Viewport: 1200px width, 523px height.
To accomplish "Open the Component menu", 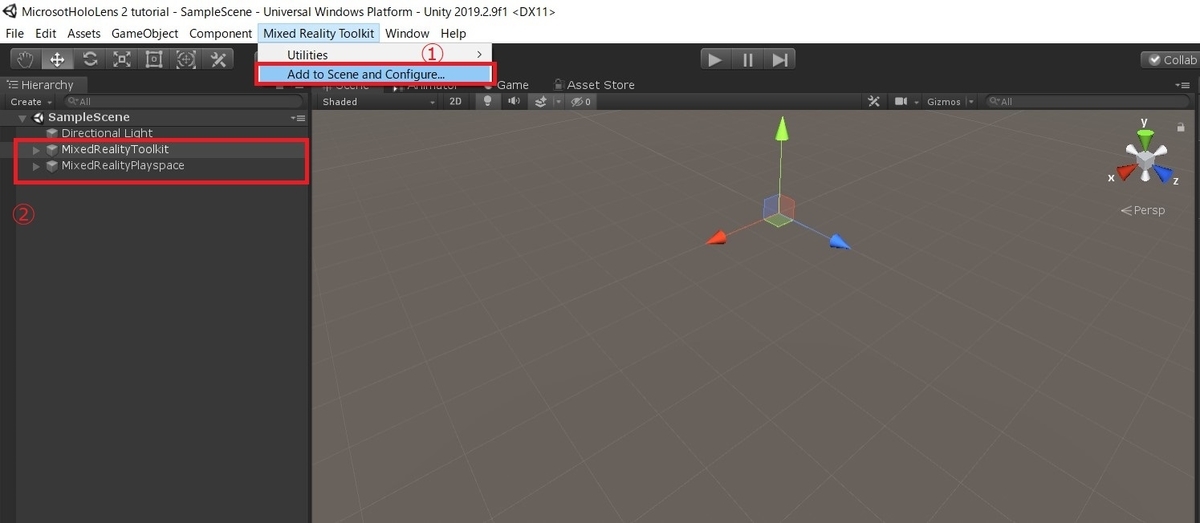I will (x=220, y=33).
